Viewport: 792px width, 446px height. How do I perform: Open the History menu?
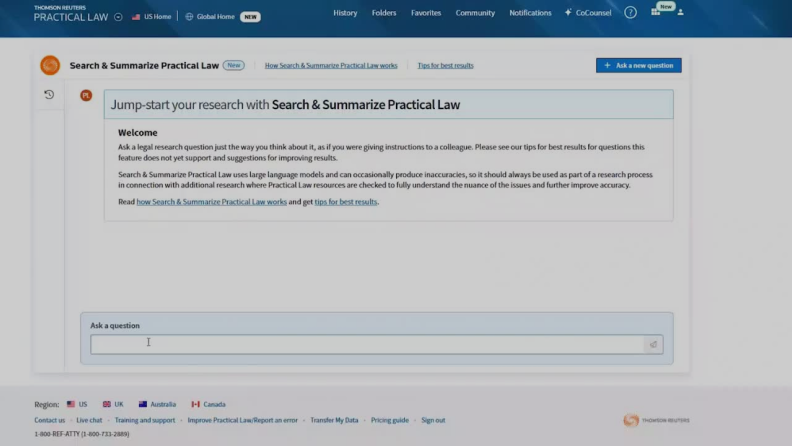point(345,13)
